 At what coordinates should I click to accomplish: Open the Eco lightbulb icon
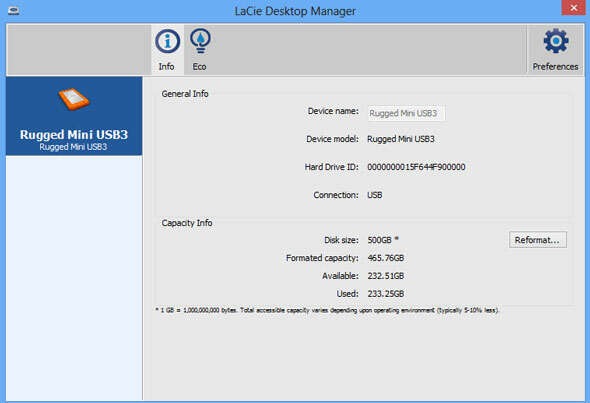200,40
